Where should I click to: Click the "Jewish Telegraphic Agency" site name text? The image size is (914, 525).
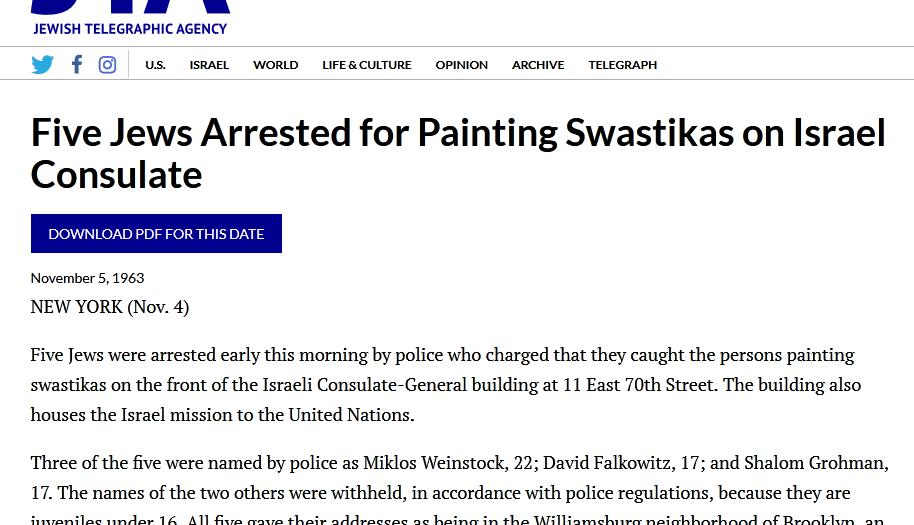(130, 29)
